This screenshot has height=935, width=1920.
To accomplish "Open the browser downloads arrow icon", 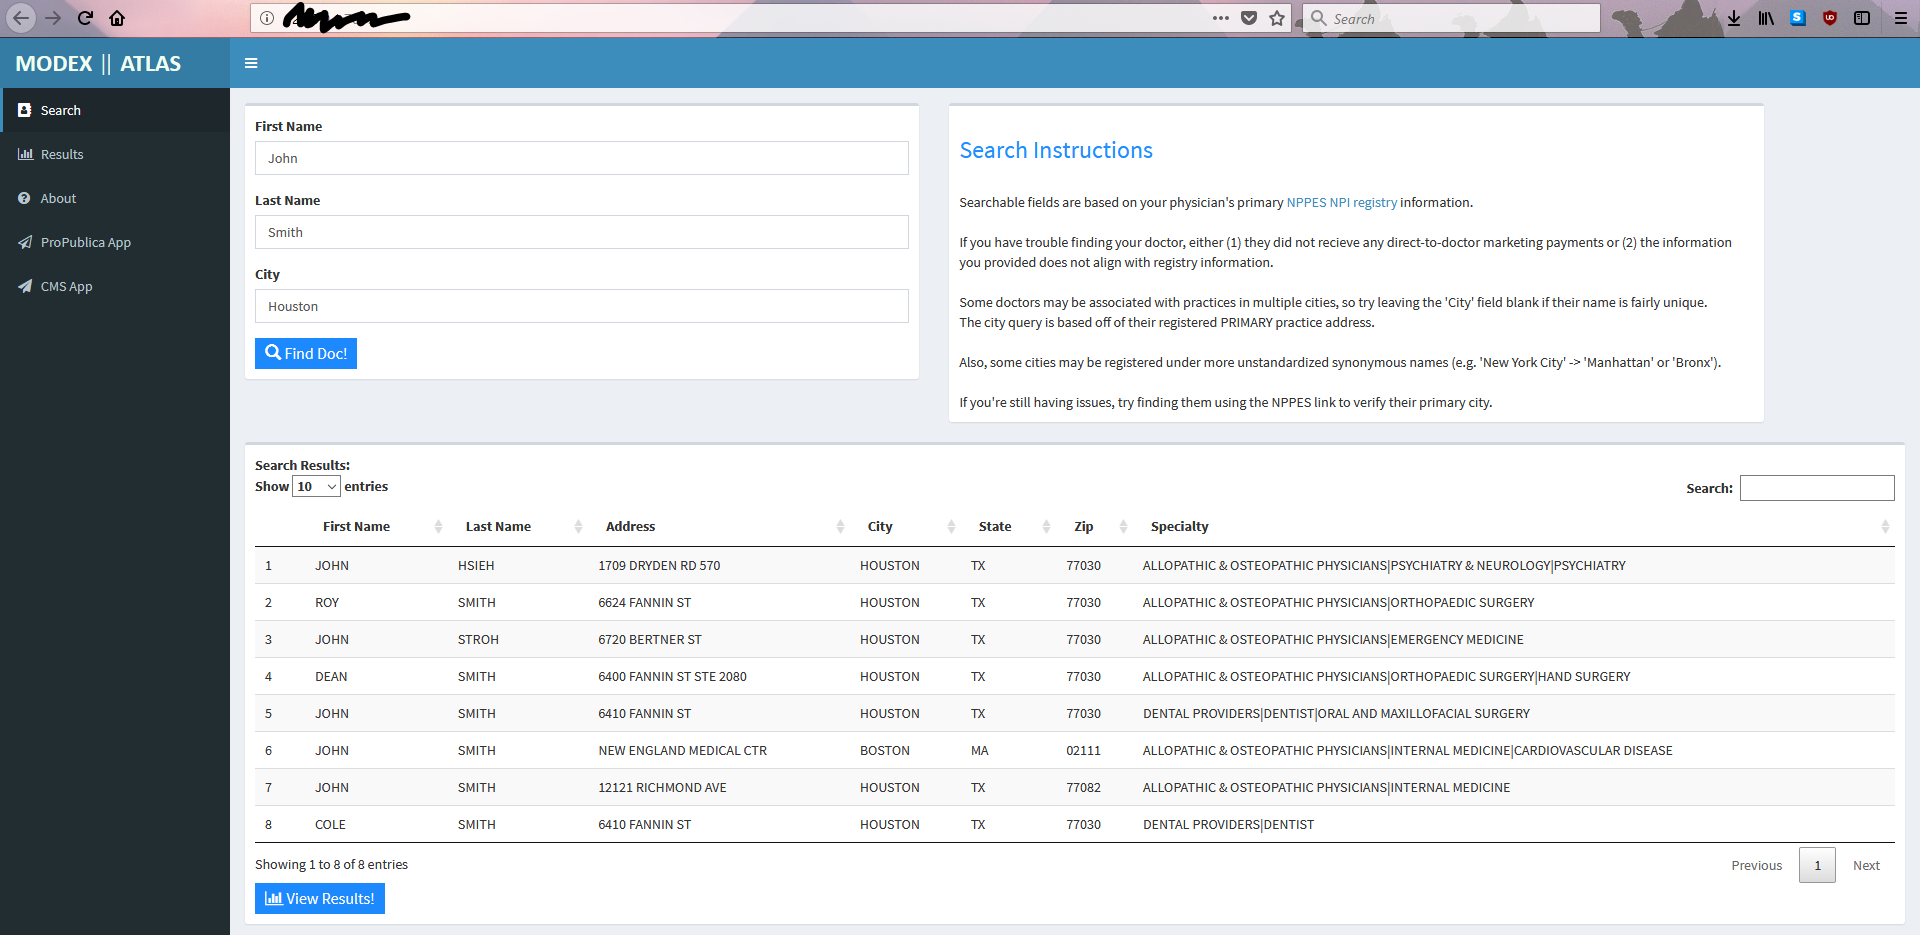I will tap(1734, 18).
